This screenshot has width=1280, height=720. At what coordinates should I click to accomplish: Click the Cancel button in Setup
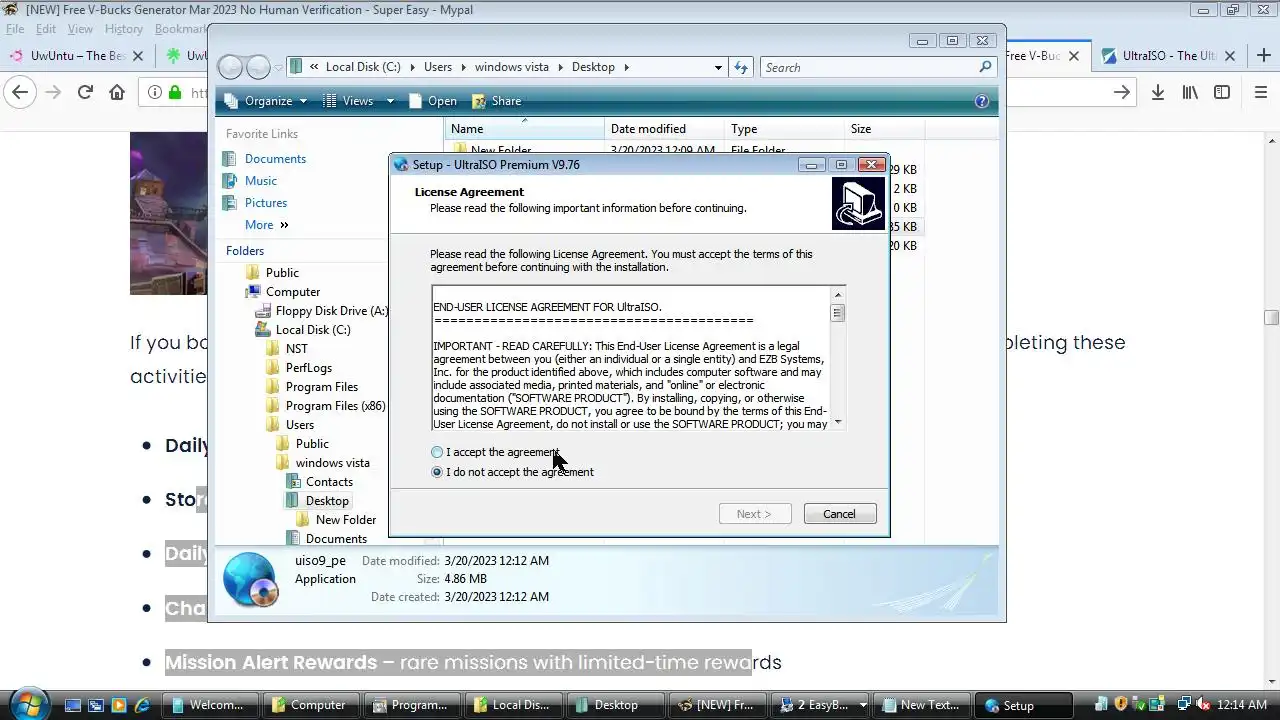(x=839, y=514)
